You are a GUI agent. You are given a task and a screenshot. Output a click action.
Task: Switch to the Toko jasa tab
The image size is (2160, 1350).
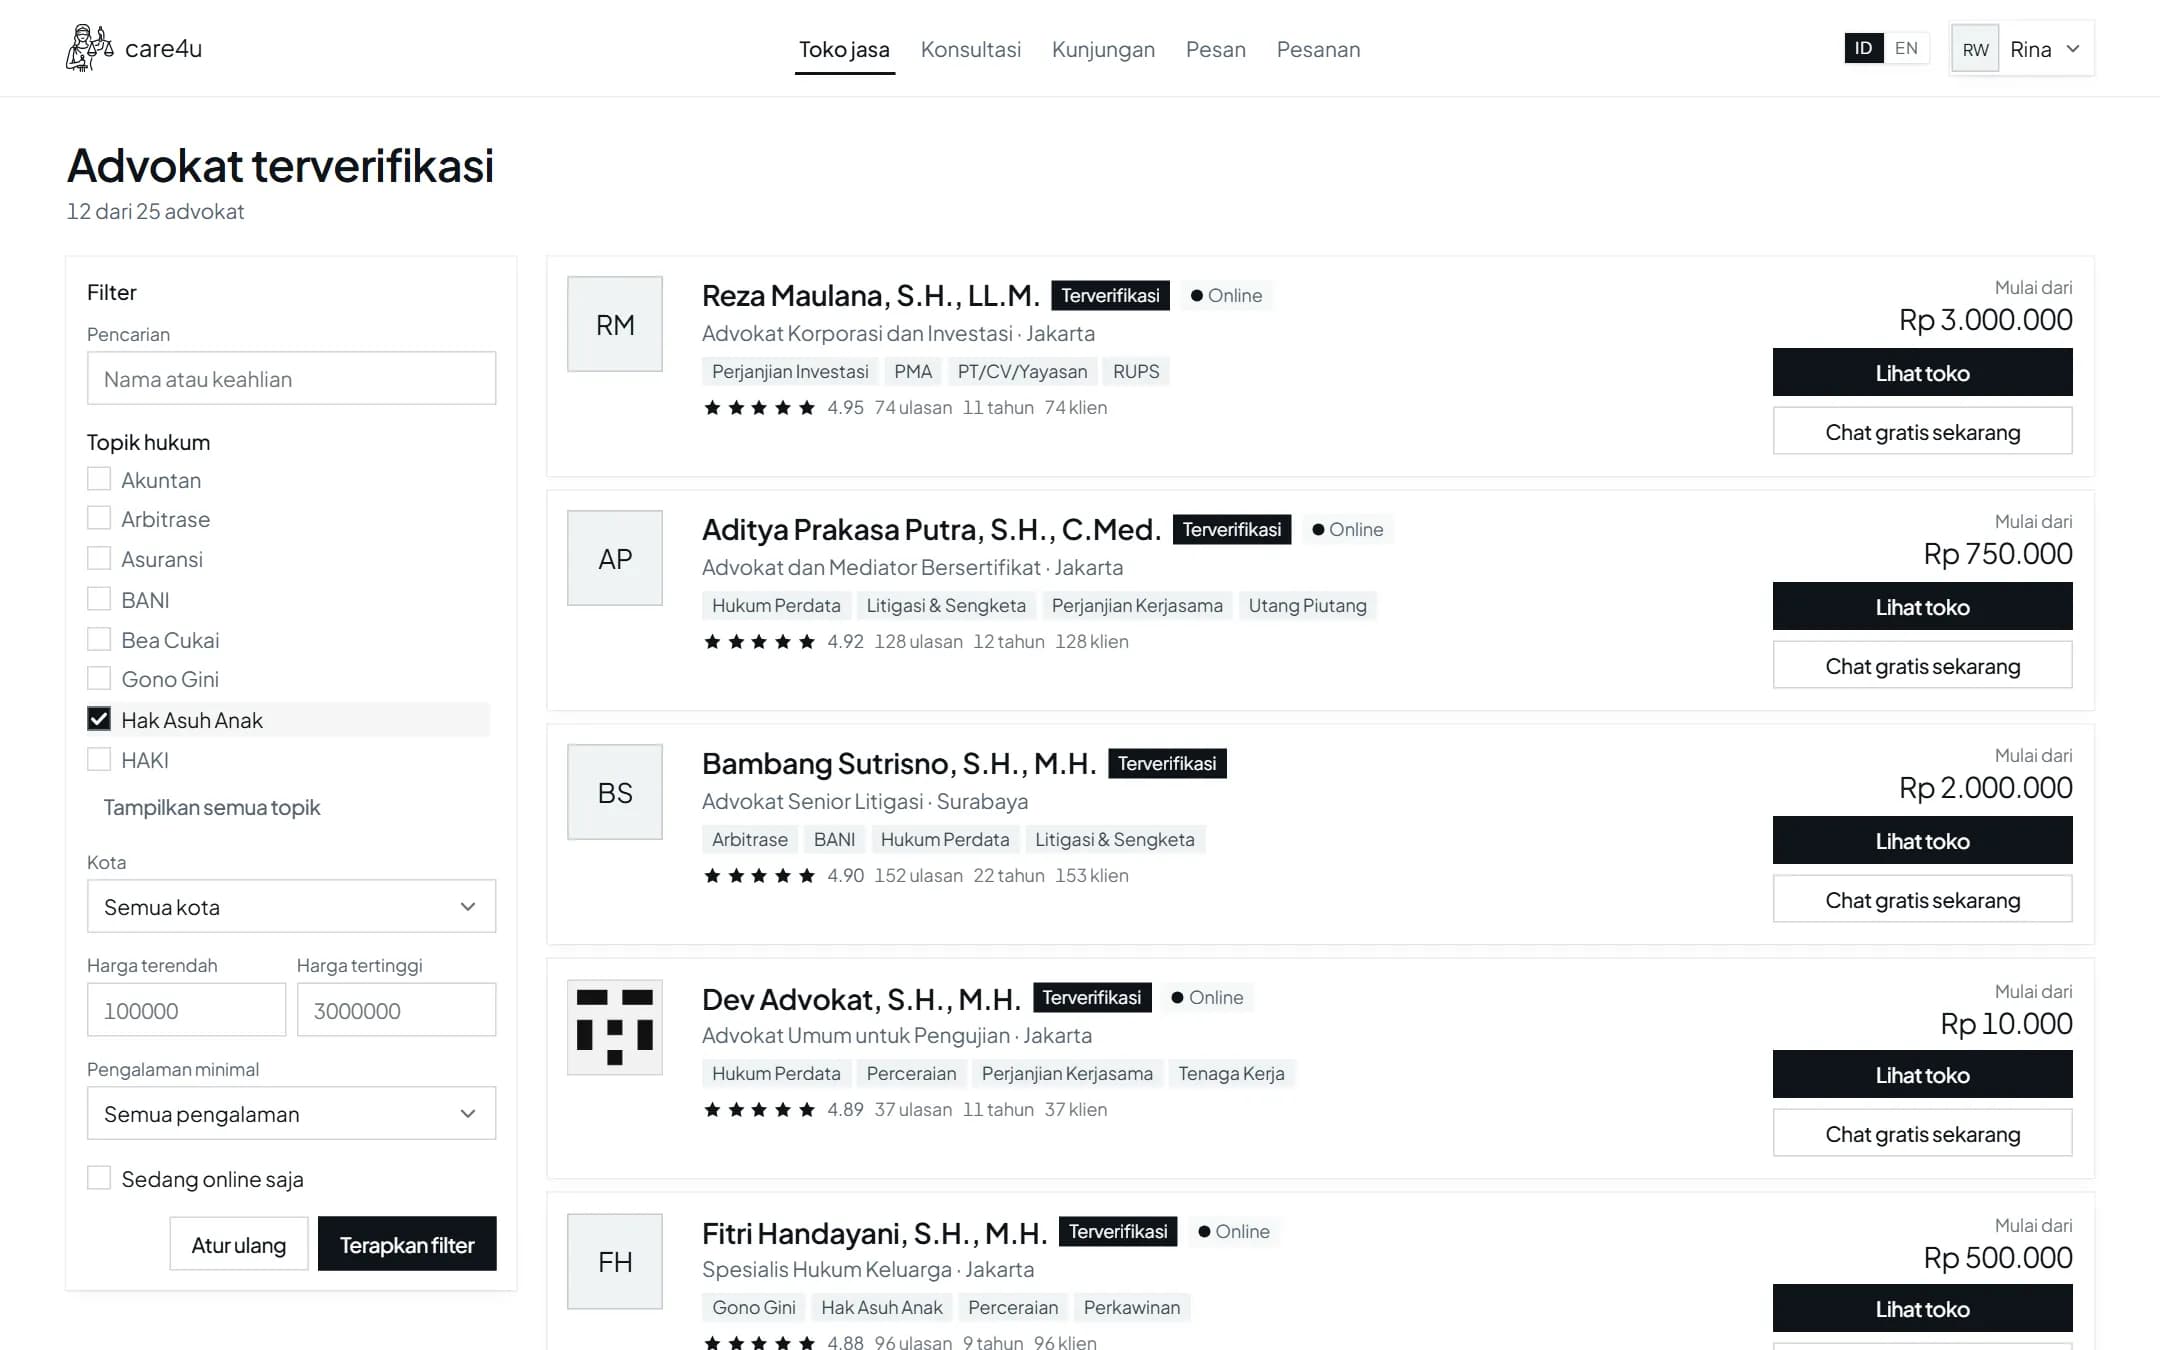tap(844, 49)
